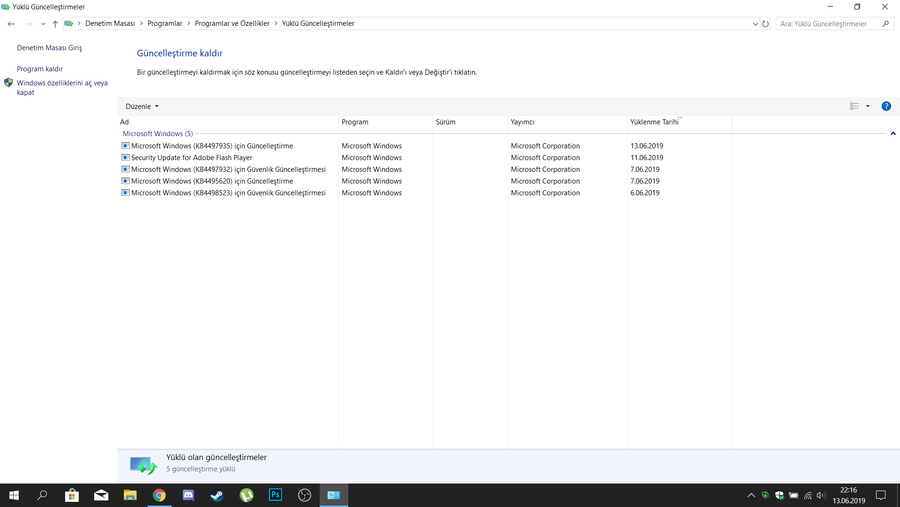900x507 pixels.
Task: Click Microsoft Corporation in the KB4497935 row
Action: (545, 146)
